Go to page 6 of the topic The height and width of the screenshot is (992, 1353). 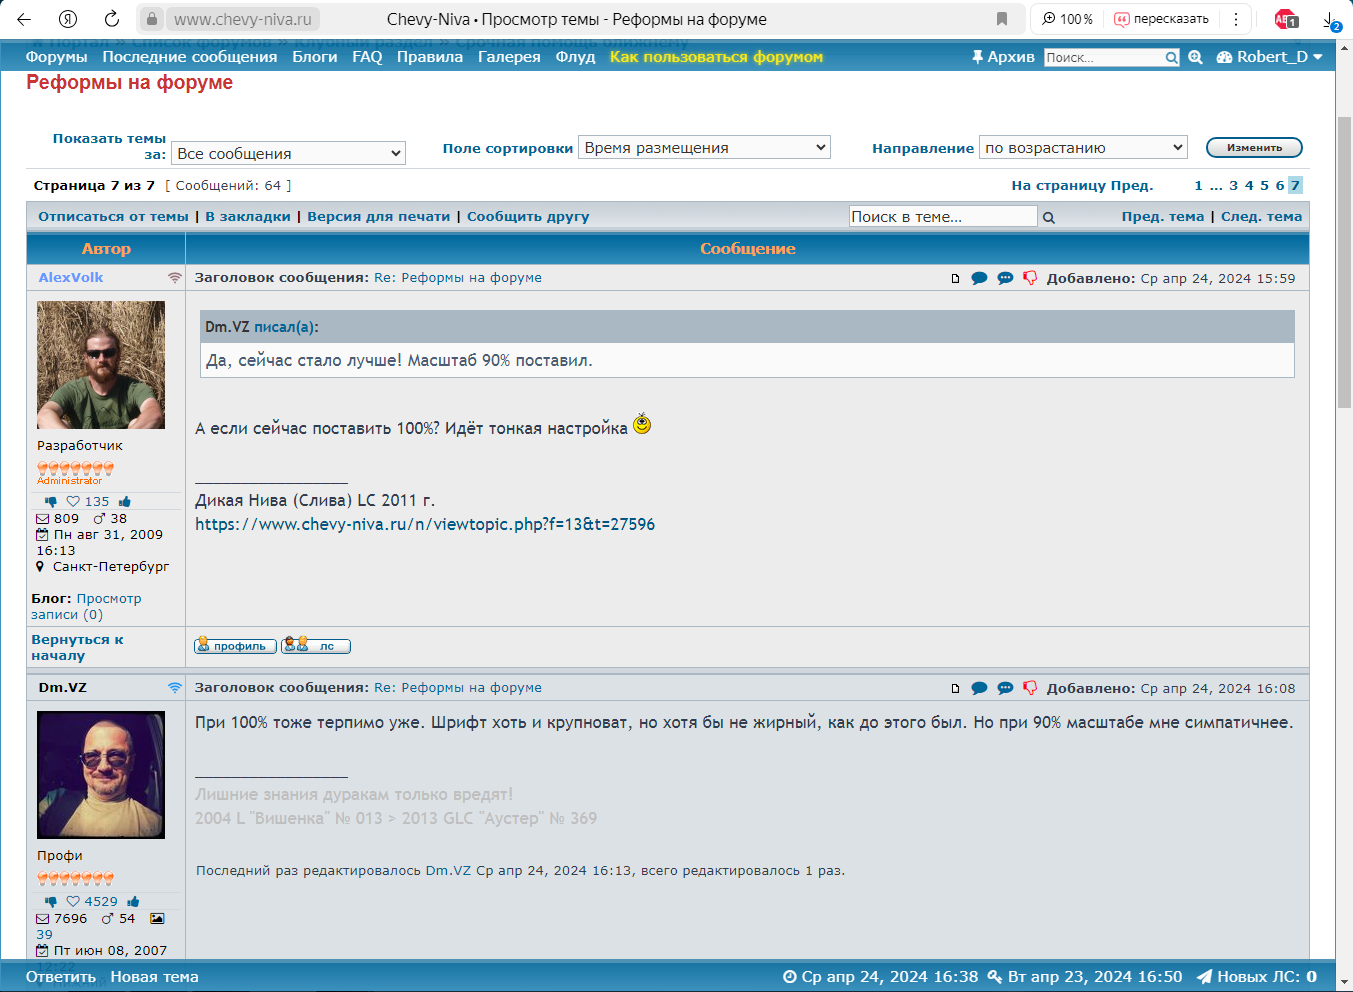[x=1279, y=186]
